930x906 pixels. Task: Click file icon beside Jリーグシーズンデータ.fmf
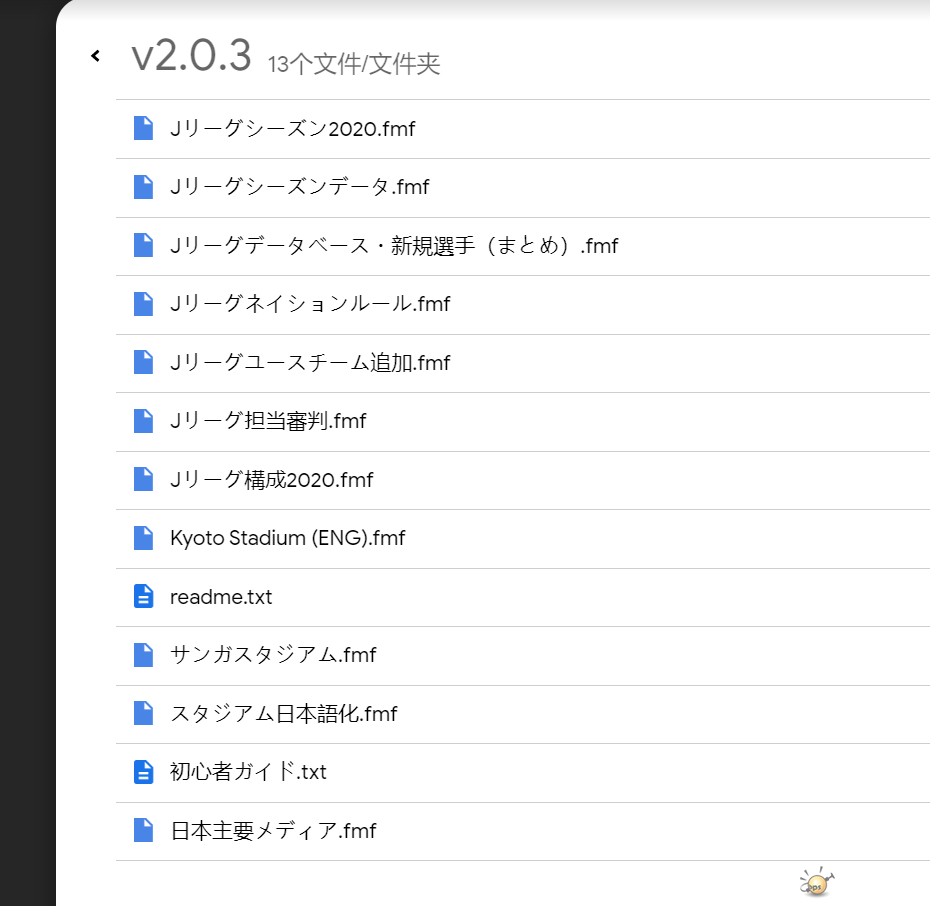[x=144, y=187]
